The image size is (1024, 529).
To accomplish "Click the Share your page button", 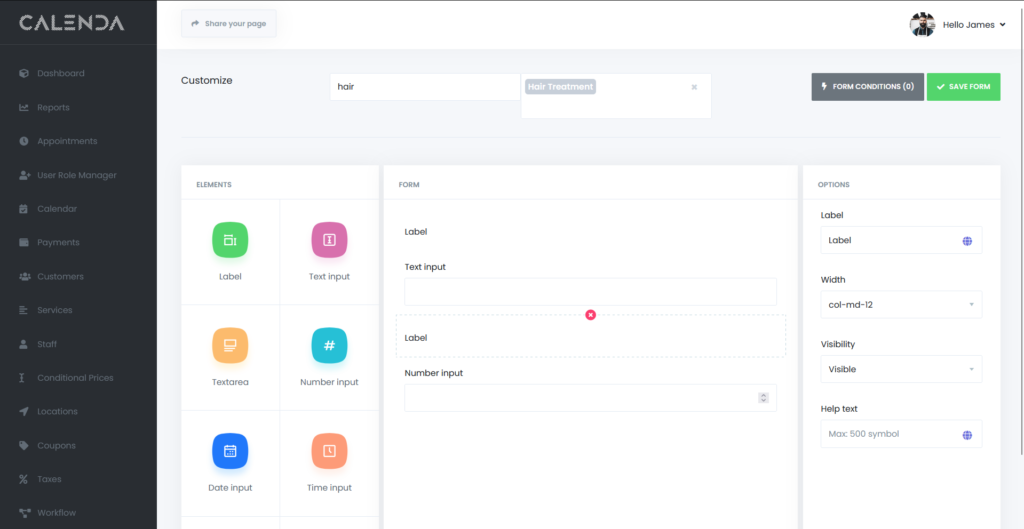I will coord(228,23).
